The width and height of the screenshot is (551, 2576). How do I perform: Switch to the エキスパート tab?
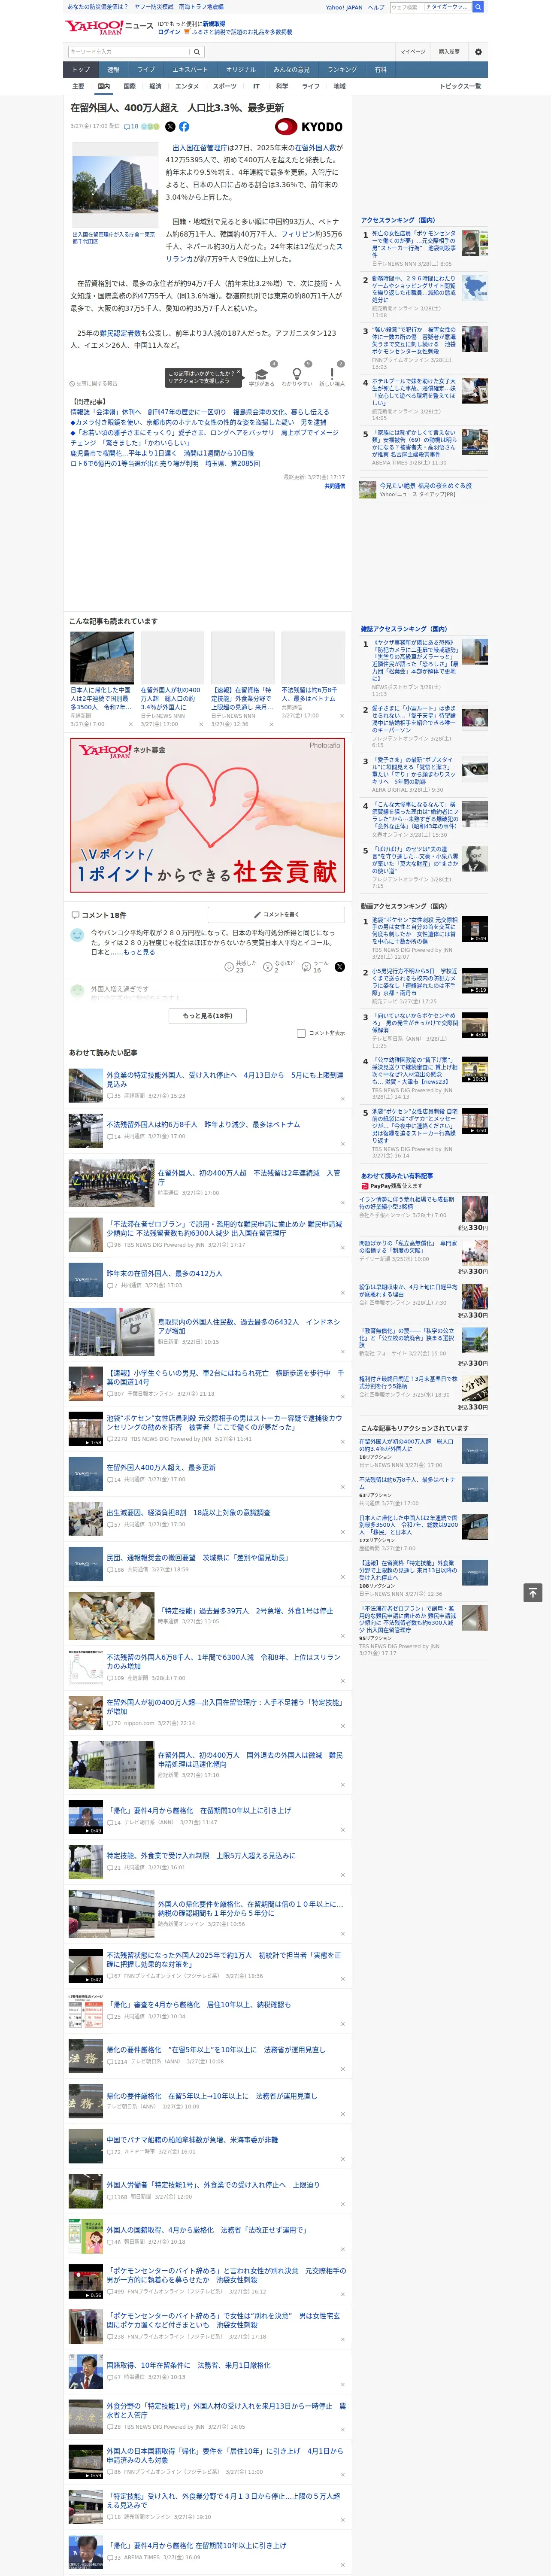(x=190, y=70)
